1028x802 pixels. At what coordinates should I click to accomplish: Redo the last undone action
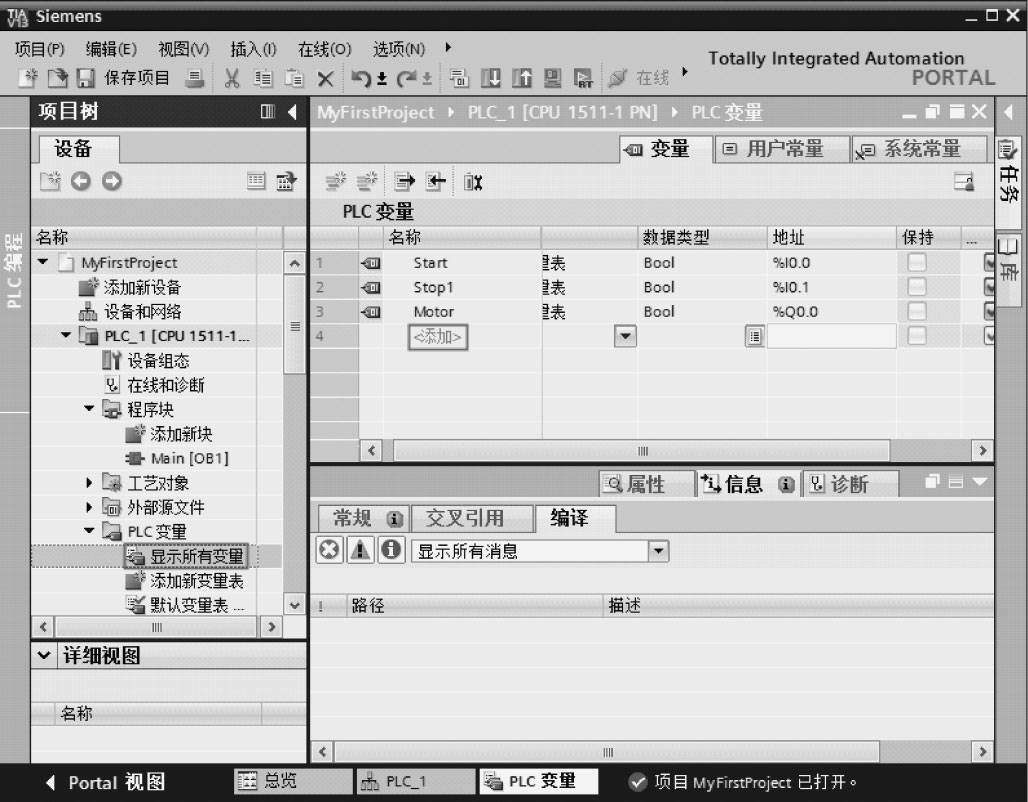click(406, 79)
